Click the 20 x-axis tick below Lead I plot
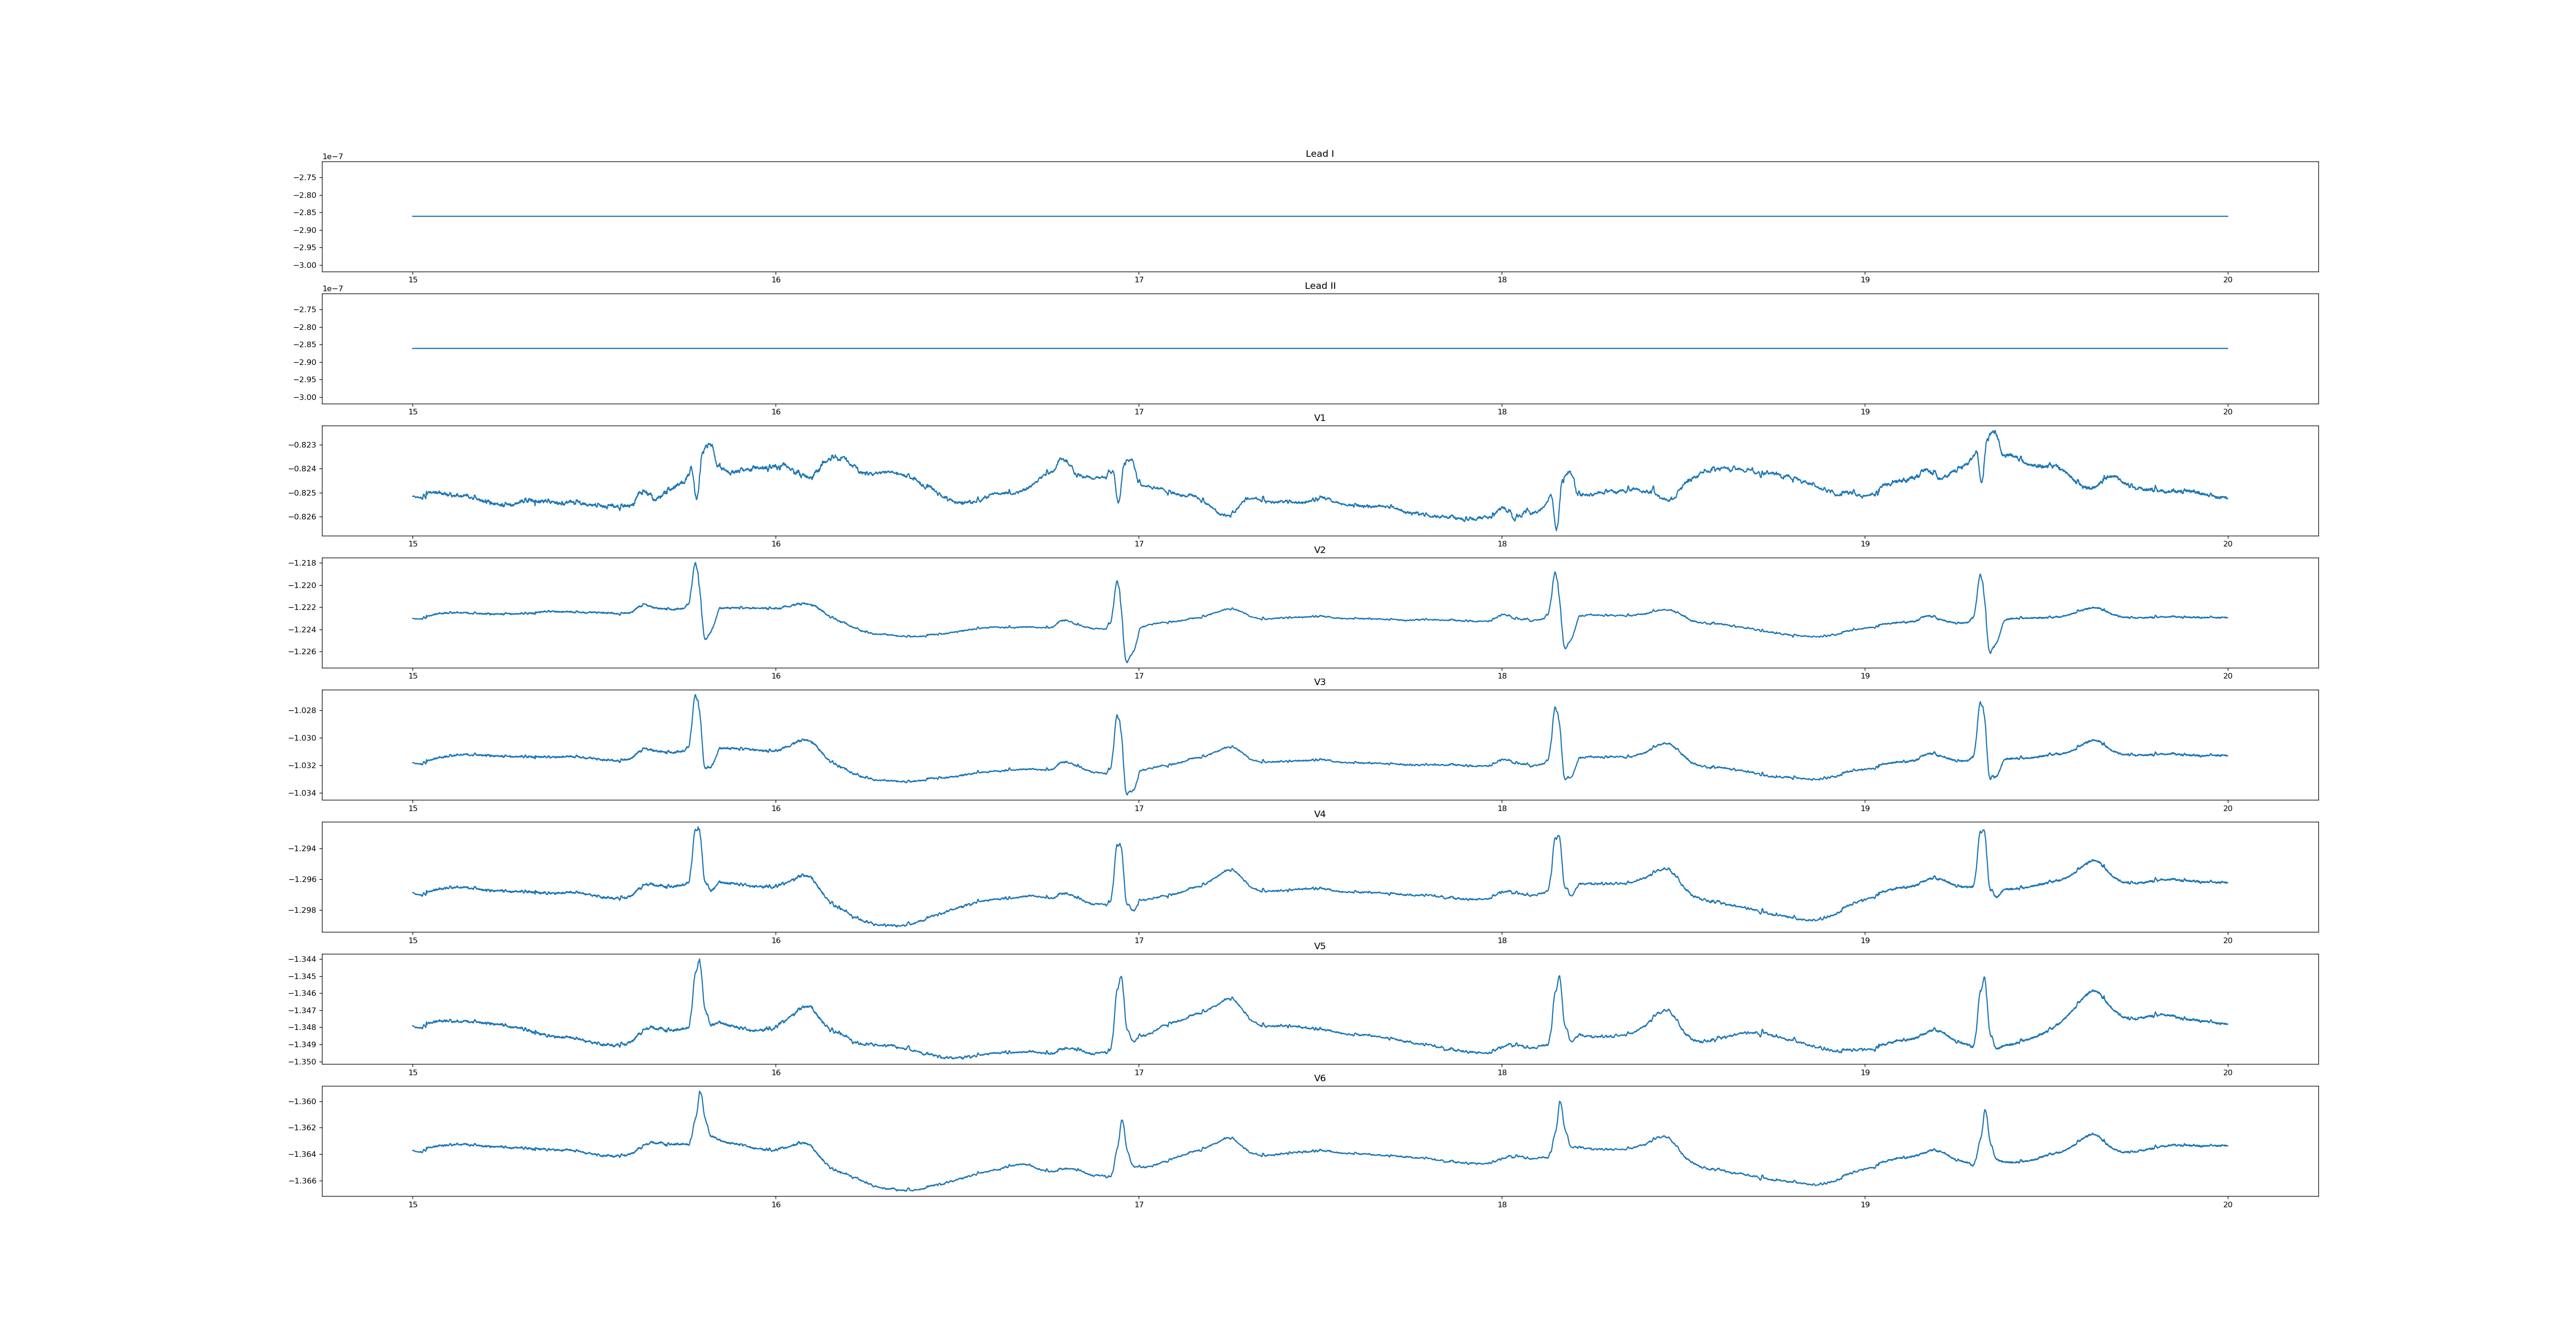Screen dimensions: 2576x1344 coord(2227,280)
